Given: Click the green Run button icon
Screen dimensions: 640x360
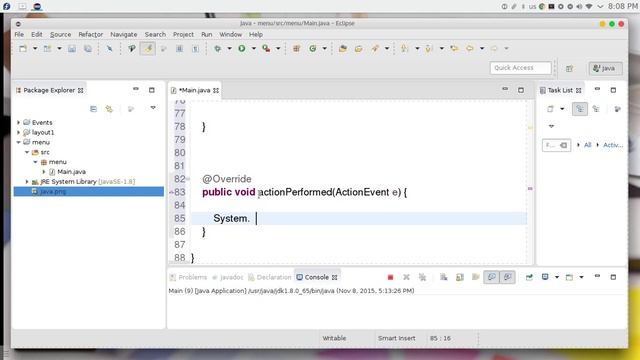Looking at the screenshot, I should [x=242, y=49].
